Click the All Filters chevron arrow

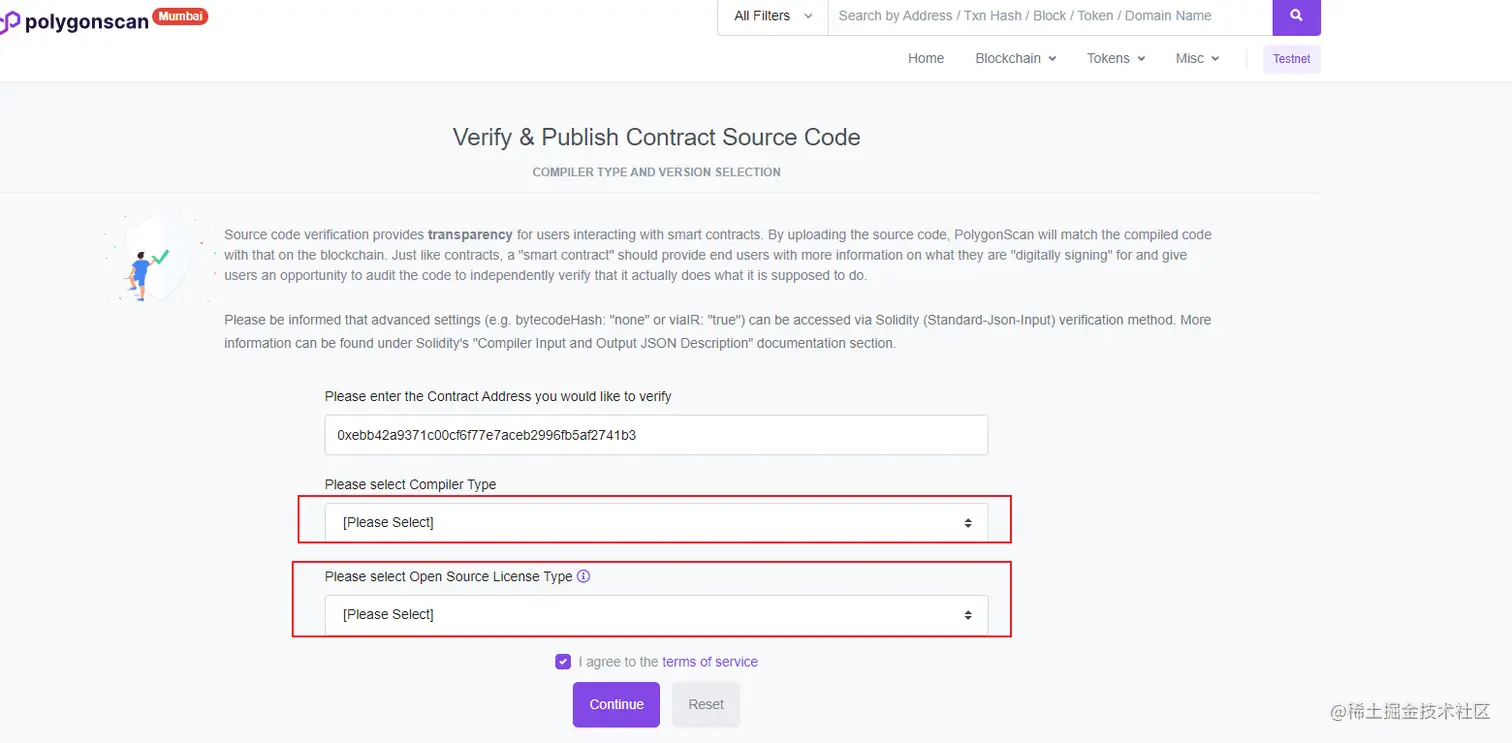(808, 16)
